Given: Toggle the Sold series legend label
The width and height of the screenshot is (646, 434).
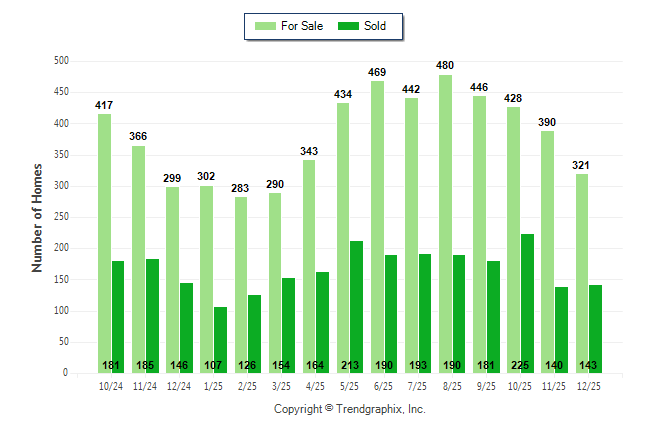Looking at the screenshot, I should pyautogui.click(x=378, y=26).
